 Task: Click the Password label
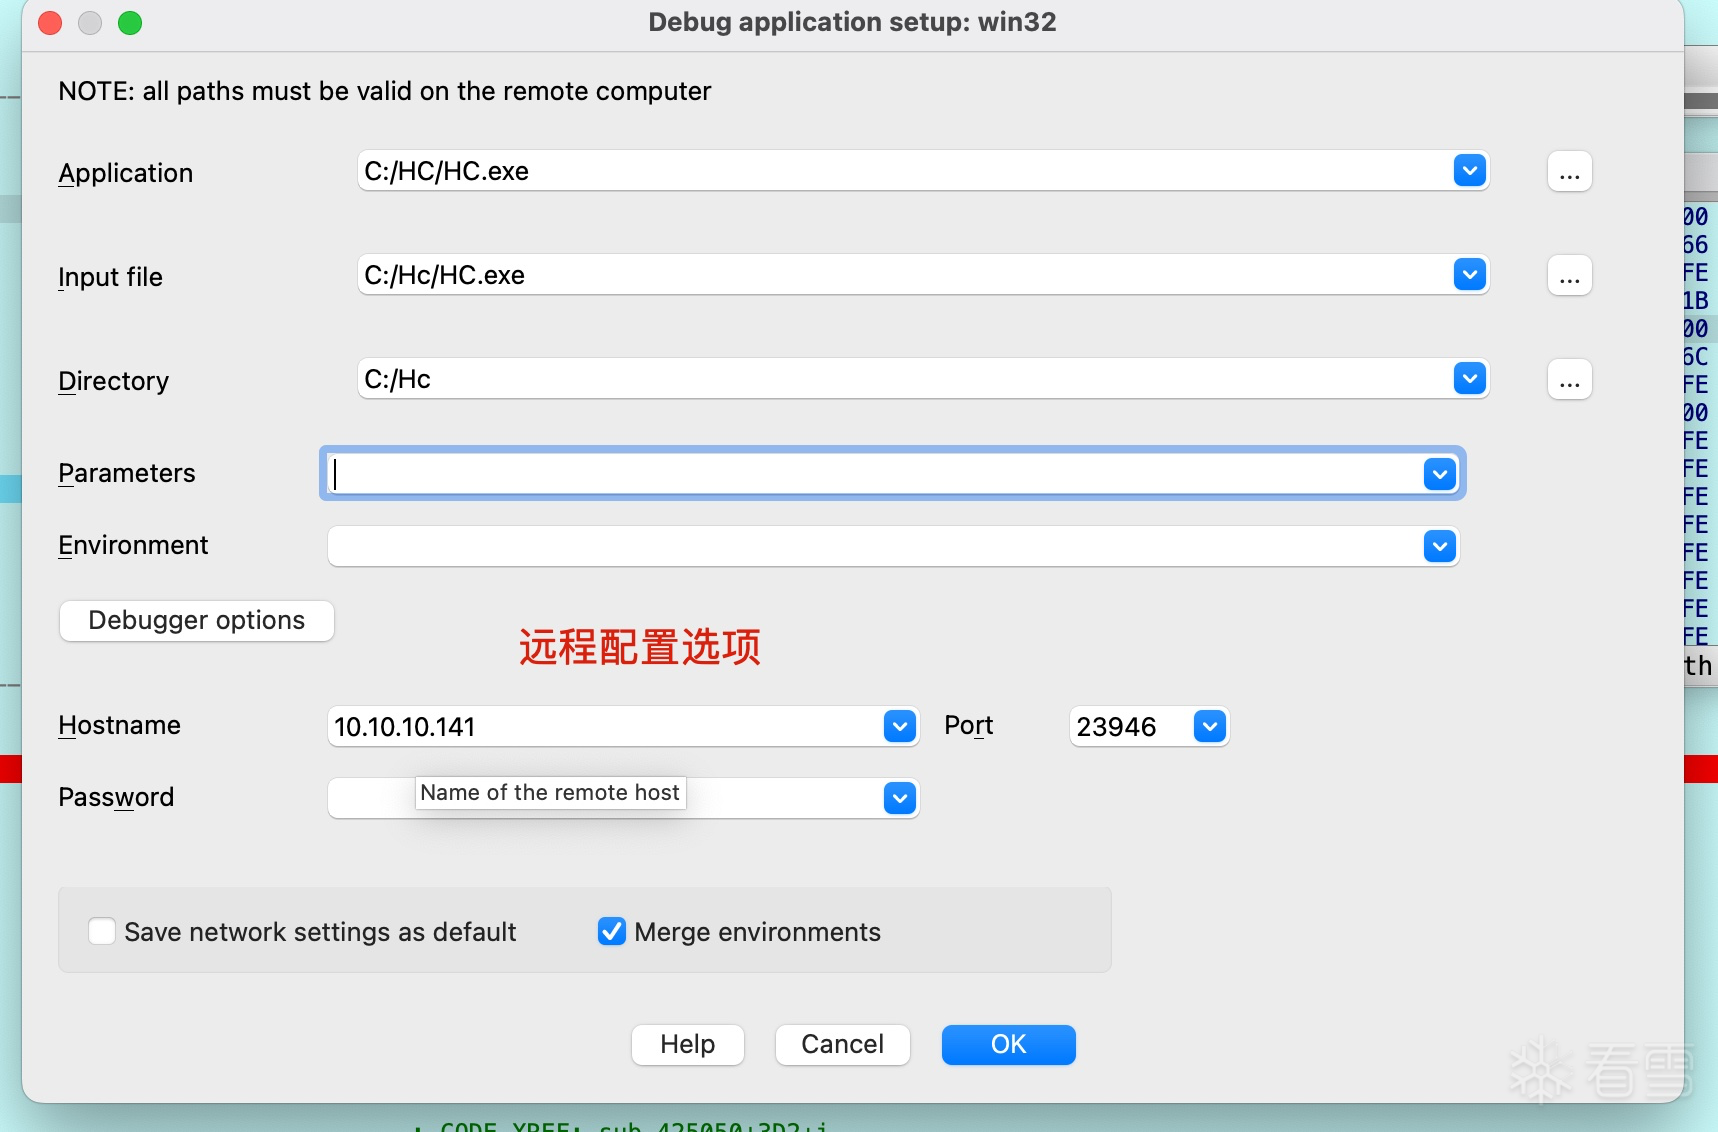tap(116, 797)
